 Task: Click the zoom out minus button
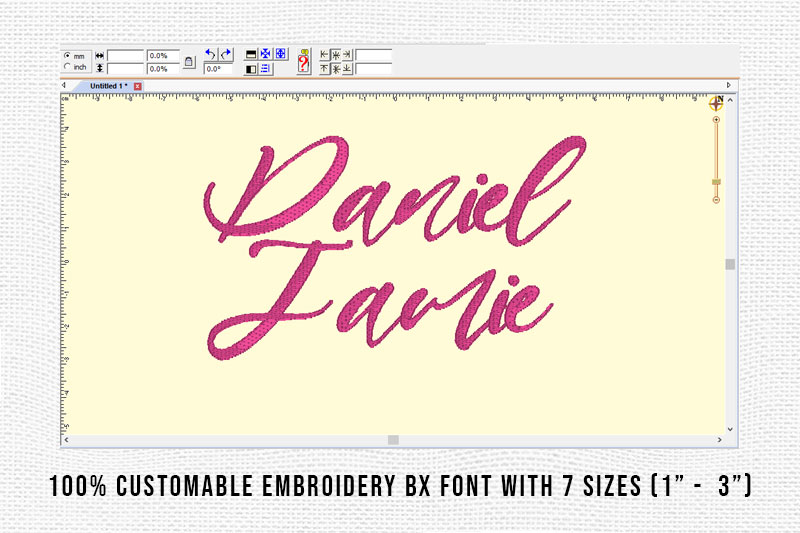(716, 200)
